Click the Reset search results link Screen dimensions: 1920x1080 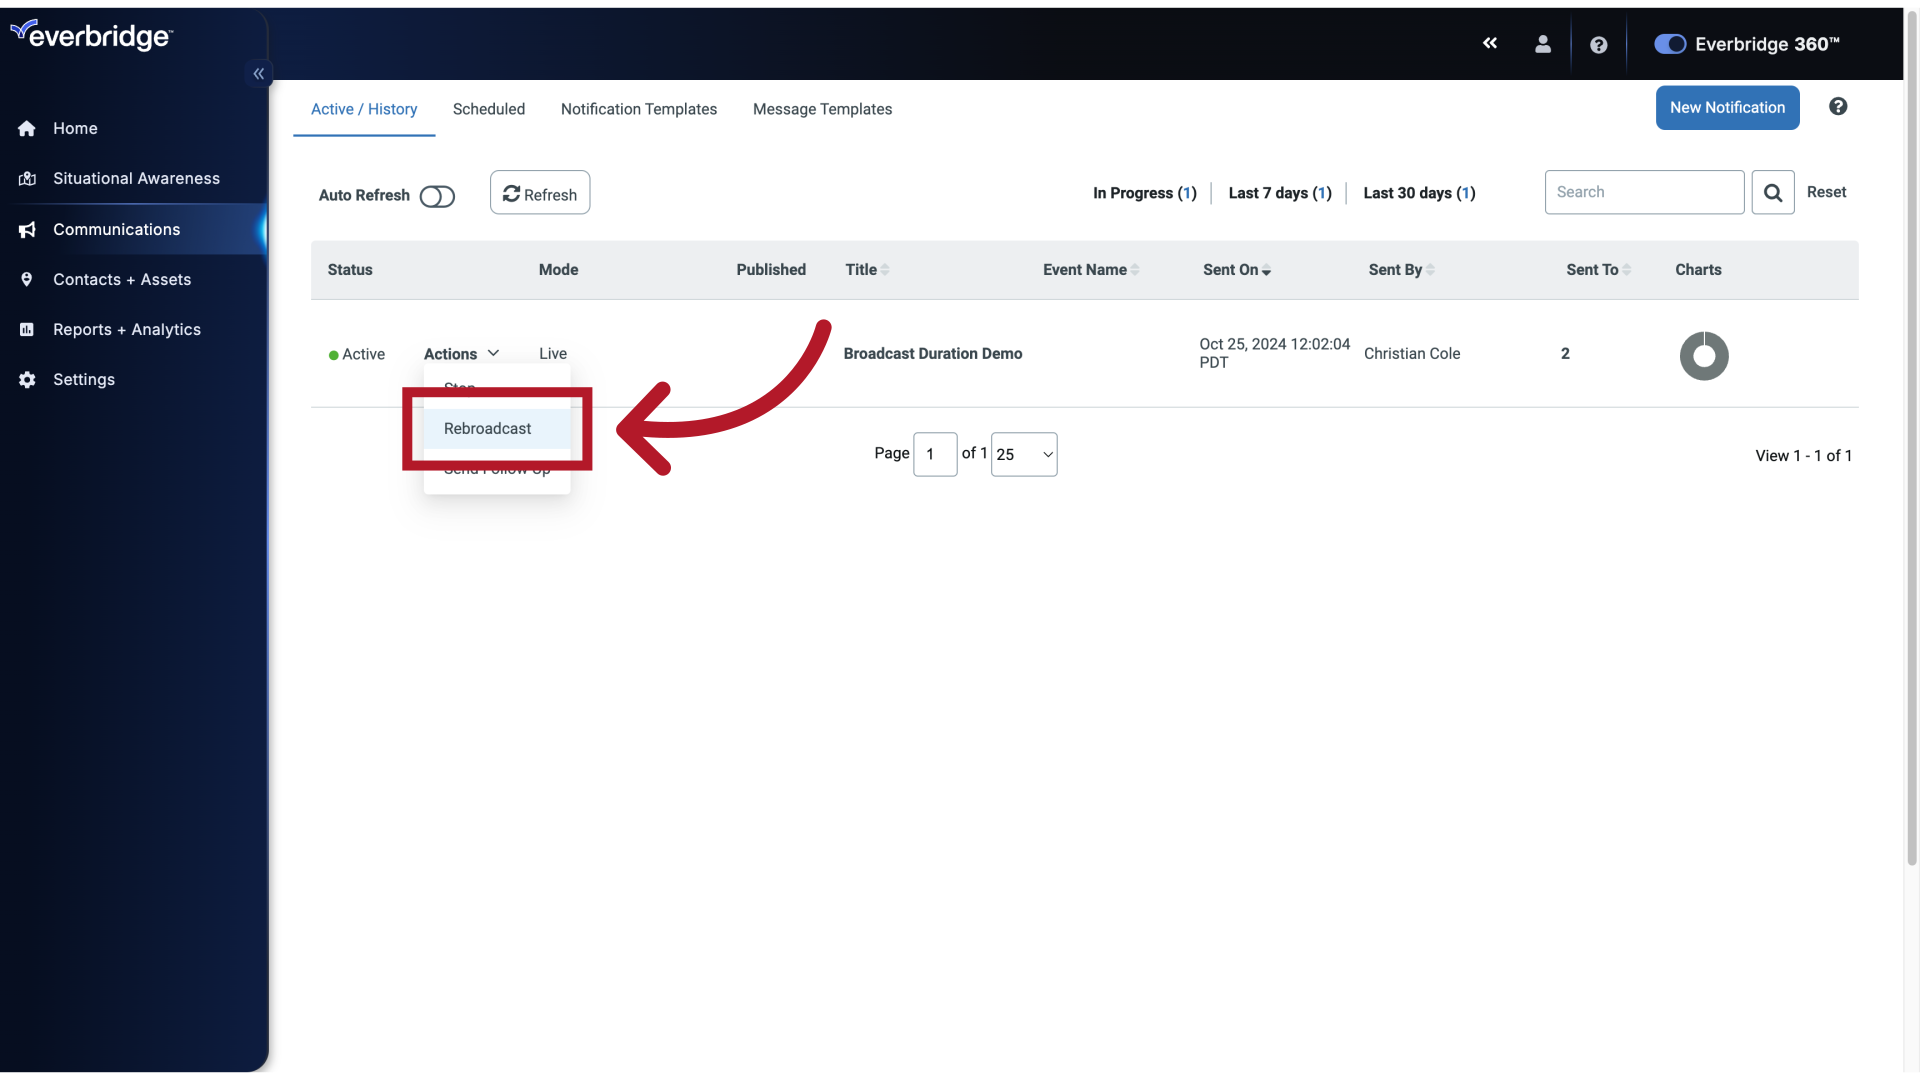[1825, 191]
